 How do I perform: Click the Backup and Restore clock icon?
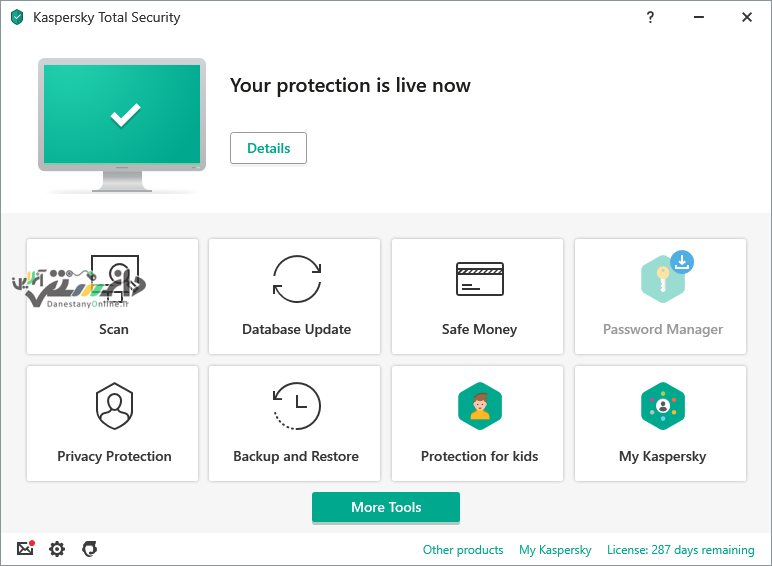tap(297, 406)
